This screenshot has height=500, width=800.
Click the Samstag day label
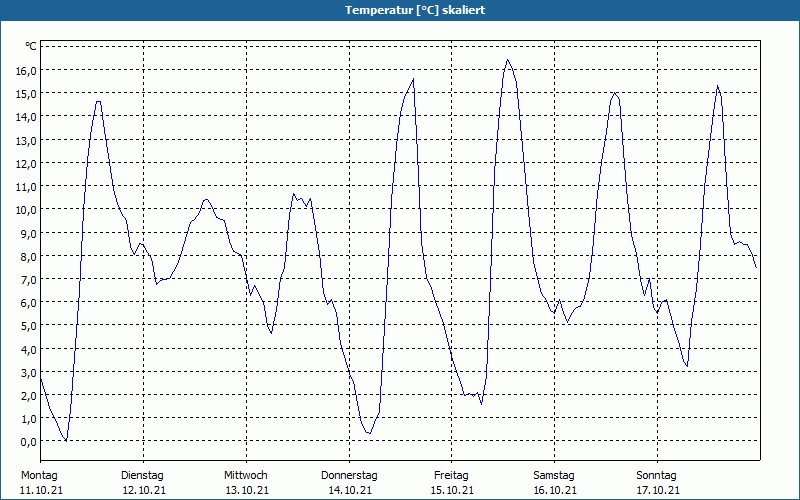click(x=554, y=476)
